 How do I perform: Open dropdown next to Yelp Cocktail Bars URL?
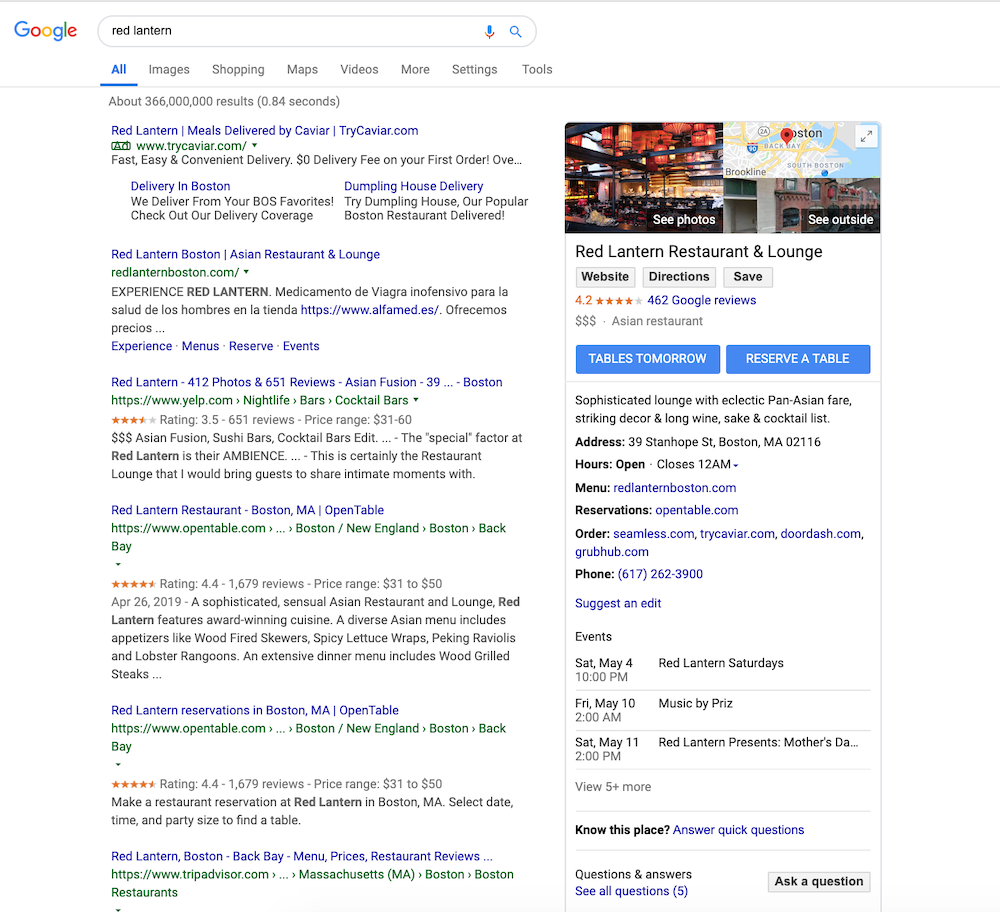(416, 400)
